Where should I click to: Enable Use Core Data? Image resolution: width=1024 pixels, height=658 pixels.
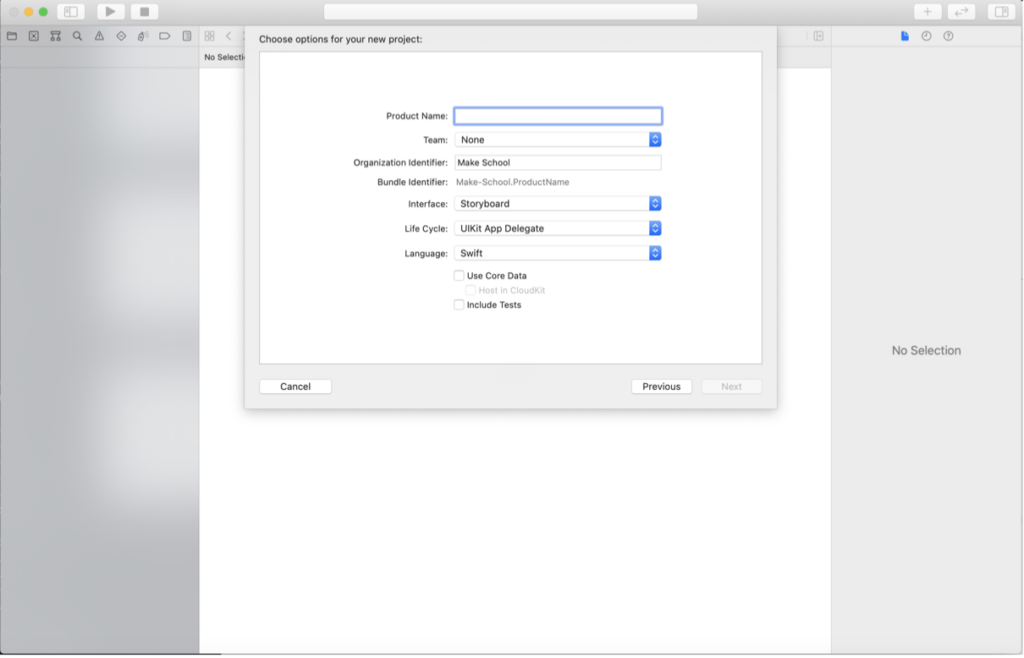tap(457, 276)
